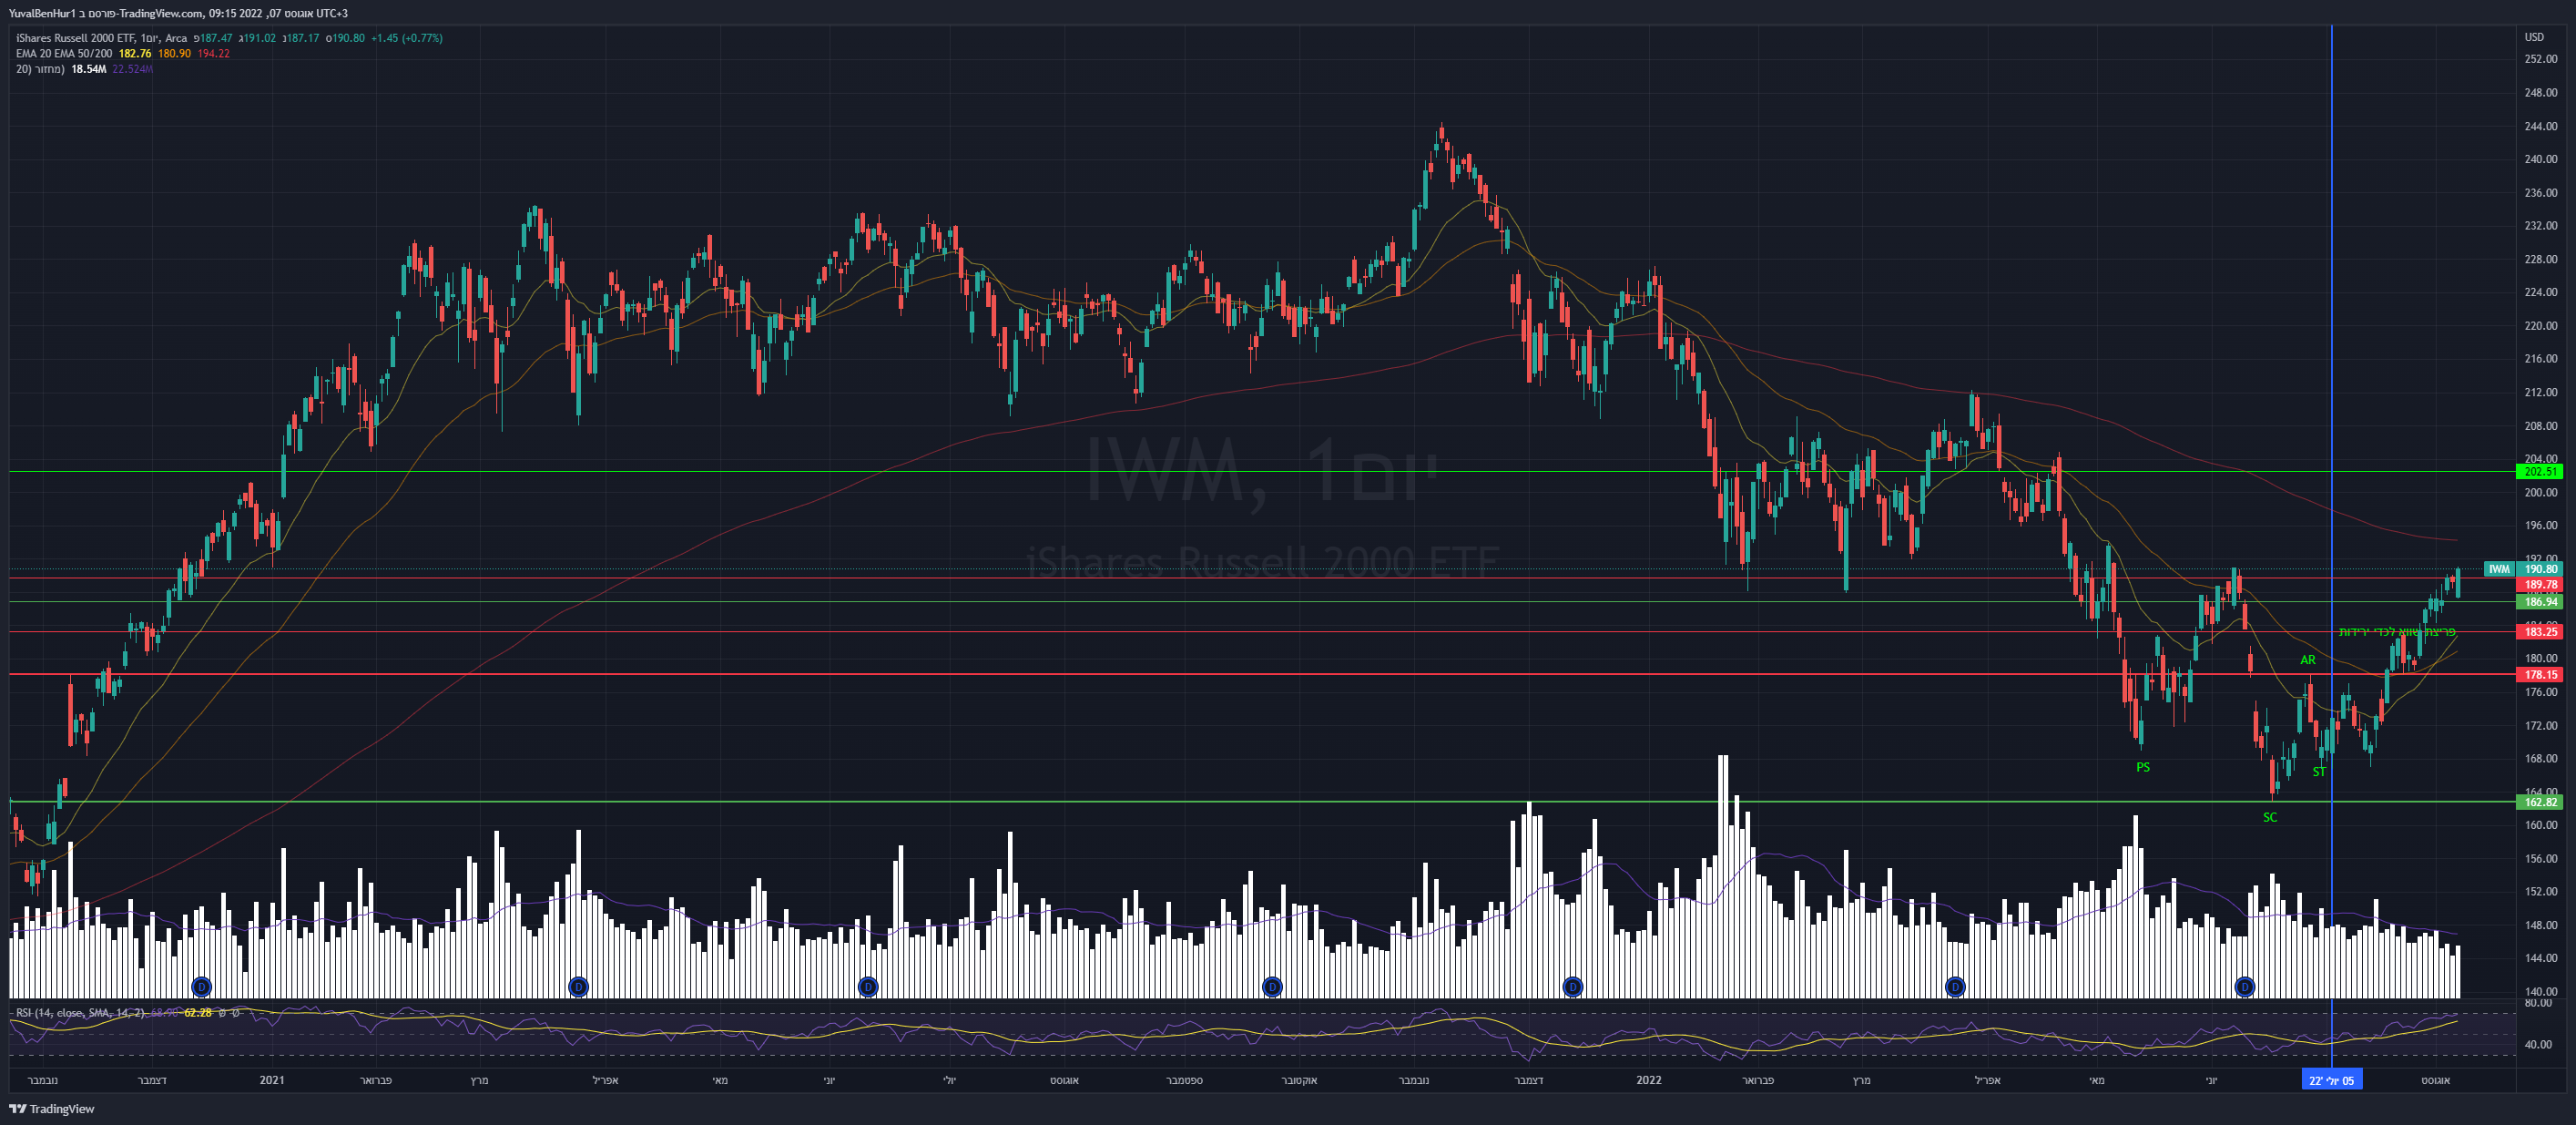Click the dividend marker between December 2020 and 2021
The width and height of the screenshot is (2576, 1125).
pos(201,987)
